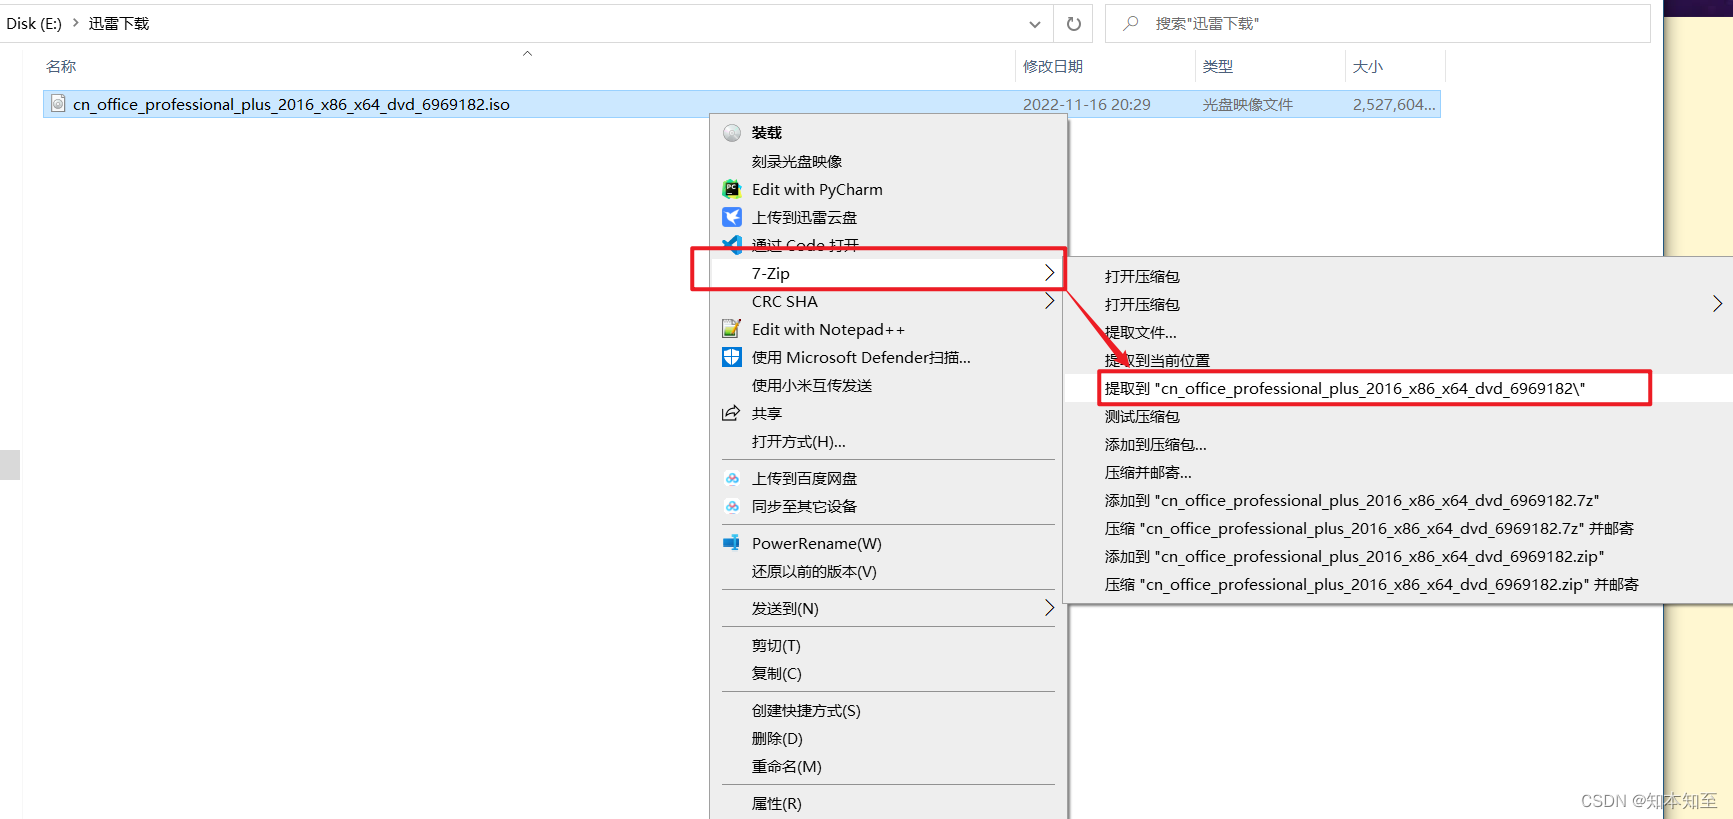Expand the 发送到(N) submenu arrow
The width and height of the screenshot is (1733, 819).
click(1049, 608)
